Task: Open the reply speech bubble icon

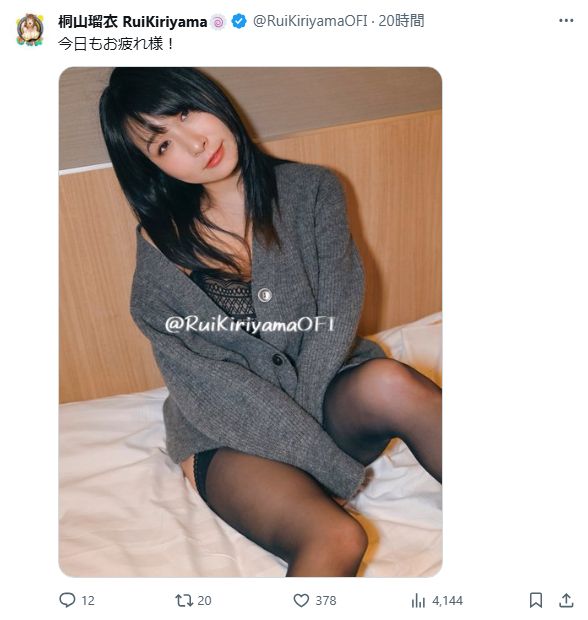Action: point(67,600)
